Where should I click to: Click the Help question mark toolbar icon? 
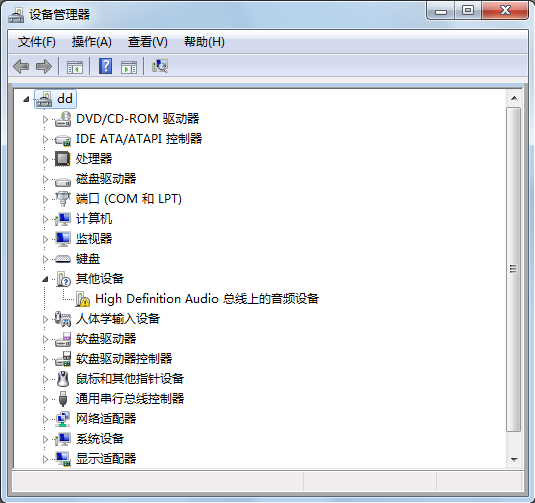pyautogui.click(x=105, y=66)
